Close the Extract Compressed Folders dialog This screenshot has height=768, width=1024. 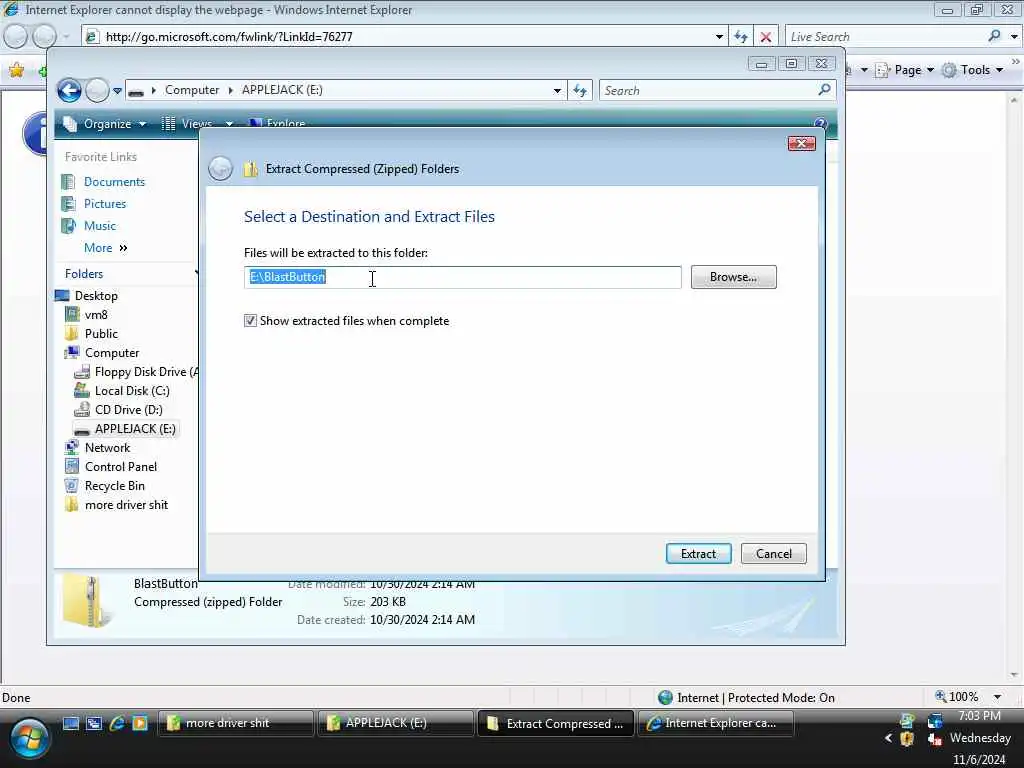(x=801, y=144)
